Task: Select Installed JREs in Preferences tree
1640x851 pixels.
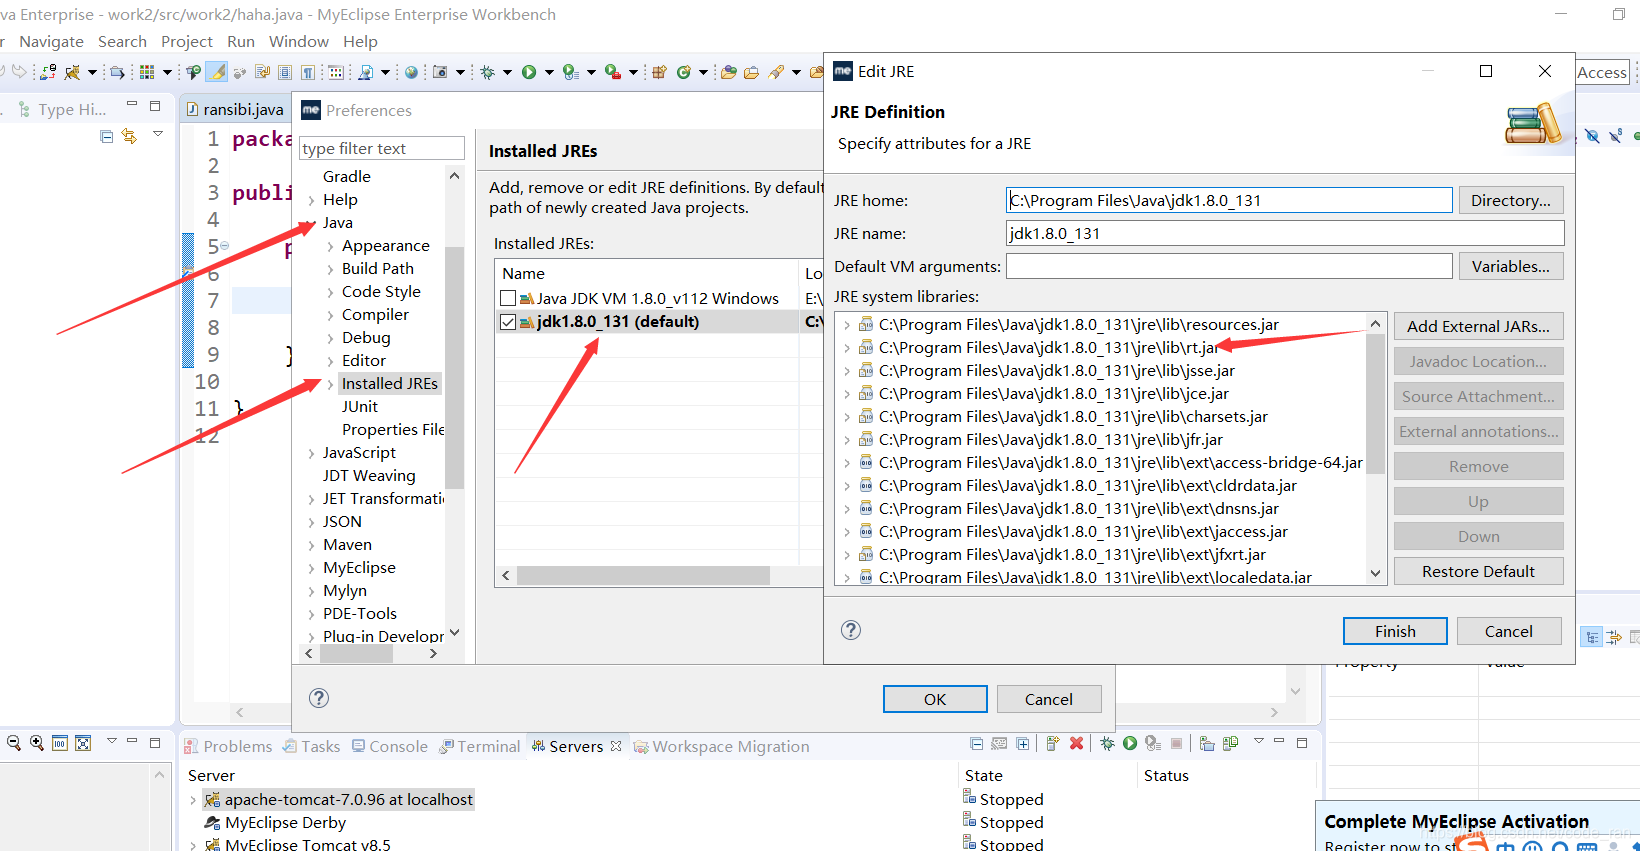Action: pyautogui.click(x=390, y=384)
